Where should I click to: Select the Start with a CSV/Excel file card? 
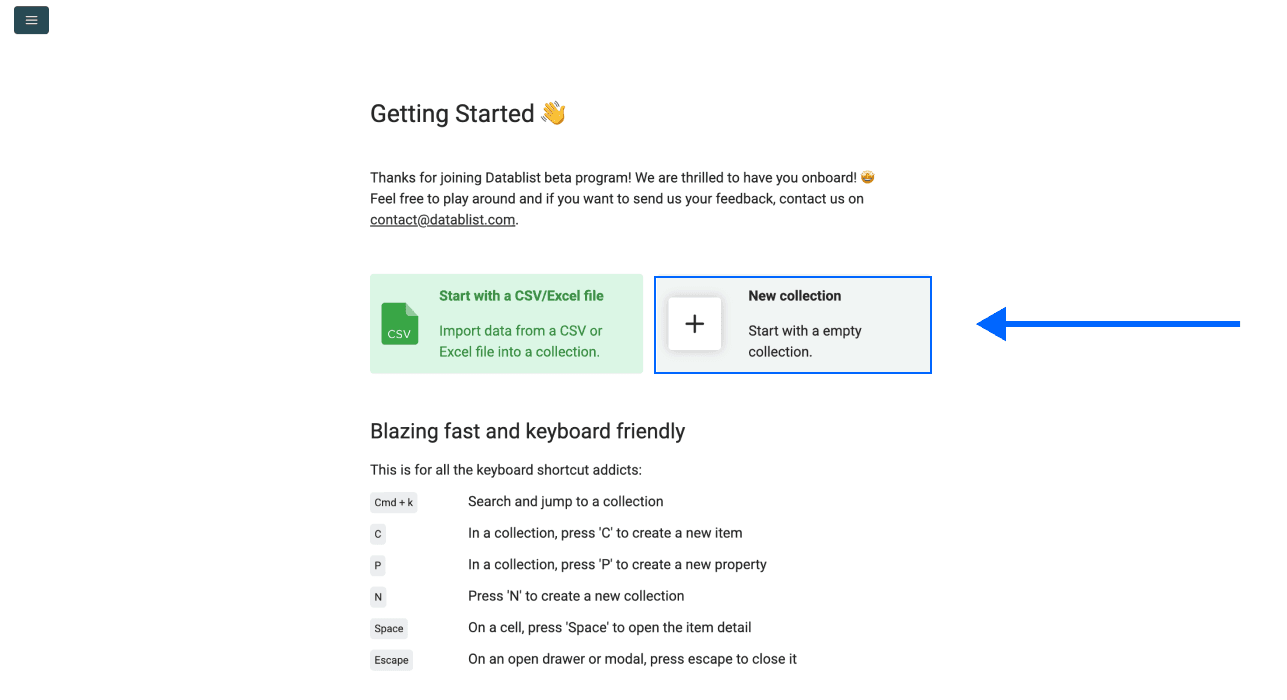tap(506, 324)
